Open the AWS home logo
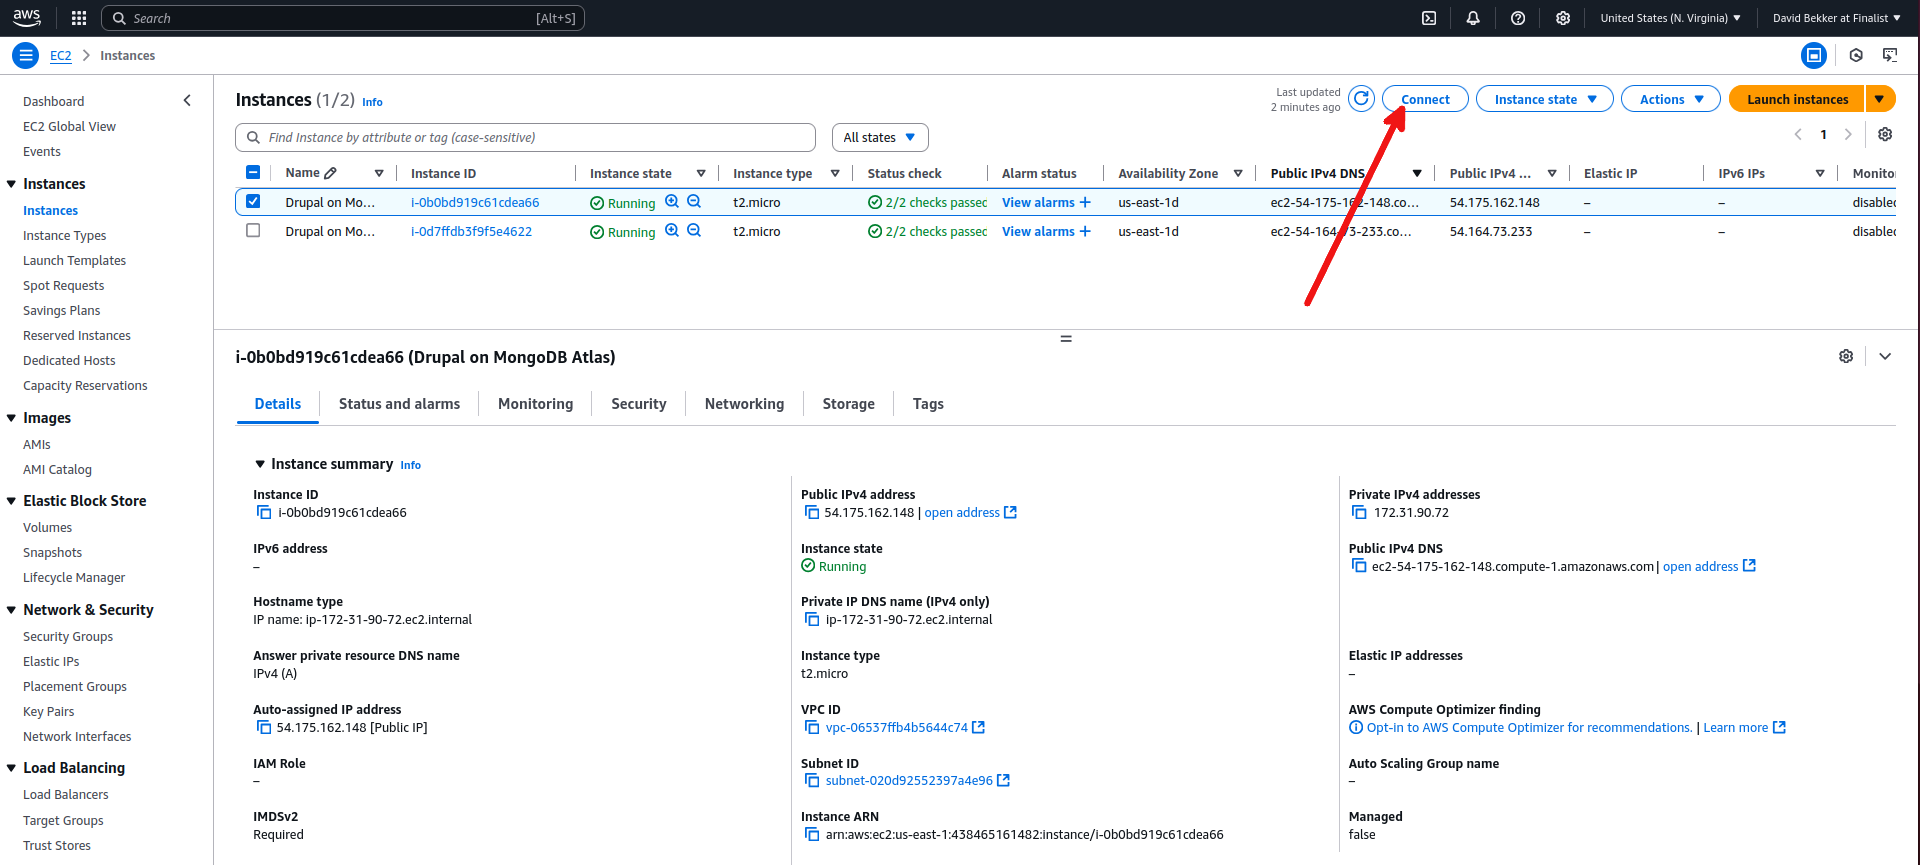The height and width of the screenshot is (865, 1920). point(27,18)
